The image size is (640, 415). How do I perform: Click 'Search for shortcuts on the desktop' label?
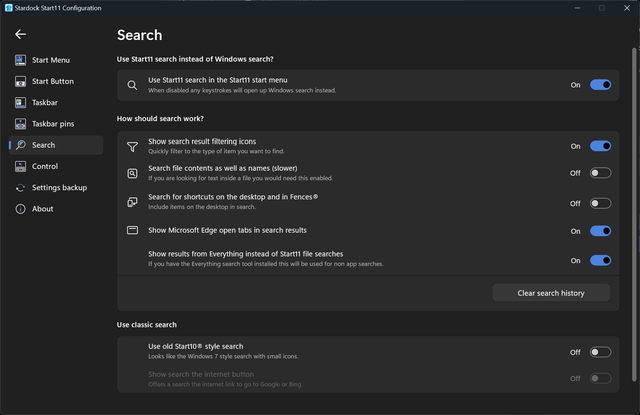233,197
